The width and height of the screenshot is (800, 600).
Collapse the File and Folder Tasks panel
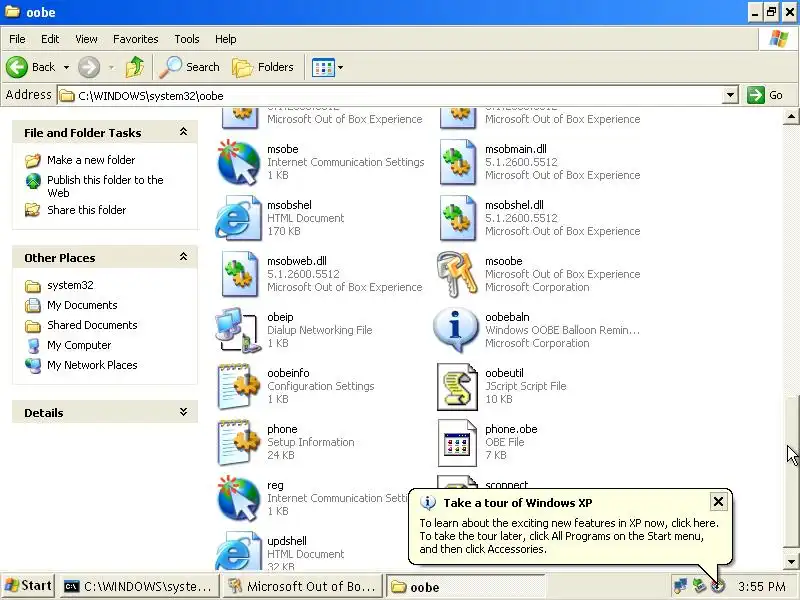[183, 132]
